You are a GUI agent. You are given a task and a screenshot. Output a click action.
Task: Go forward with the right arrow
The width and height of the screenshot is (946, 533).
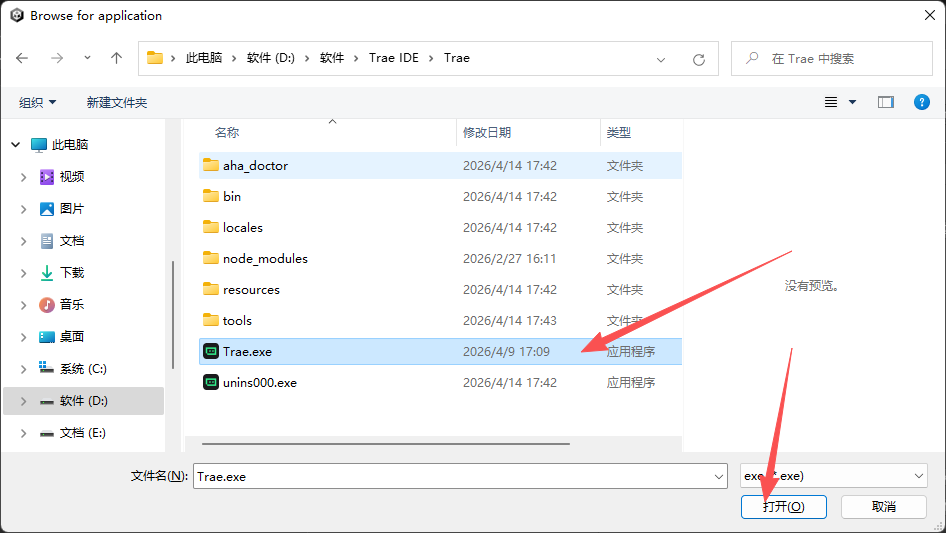pyautogui.click(x=57, y=58)
